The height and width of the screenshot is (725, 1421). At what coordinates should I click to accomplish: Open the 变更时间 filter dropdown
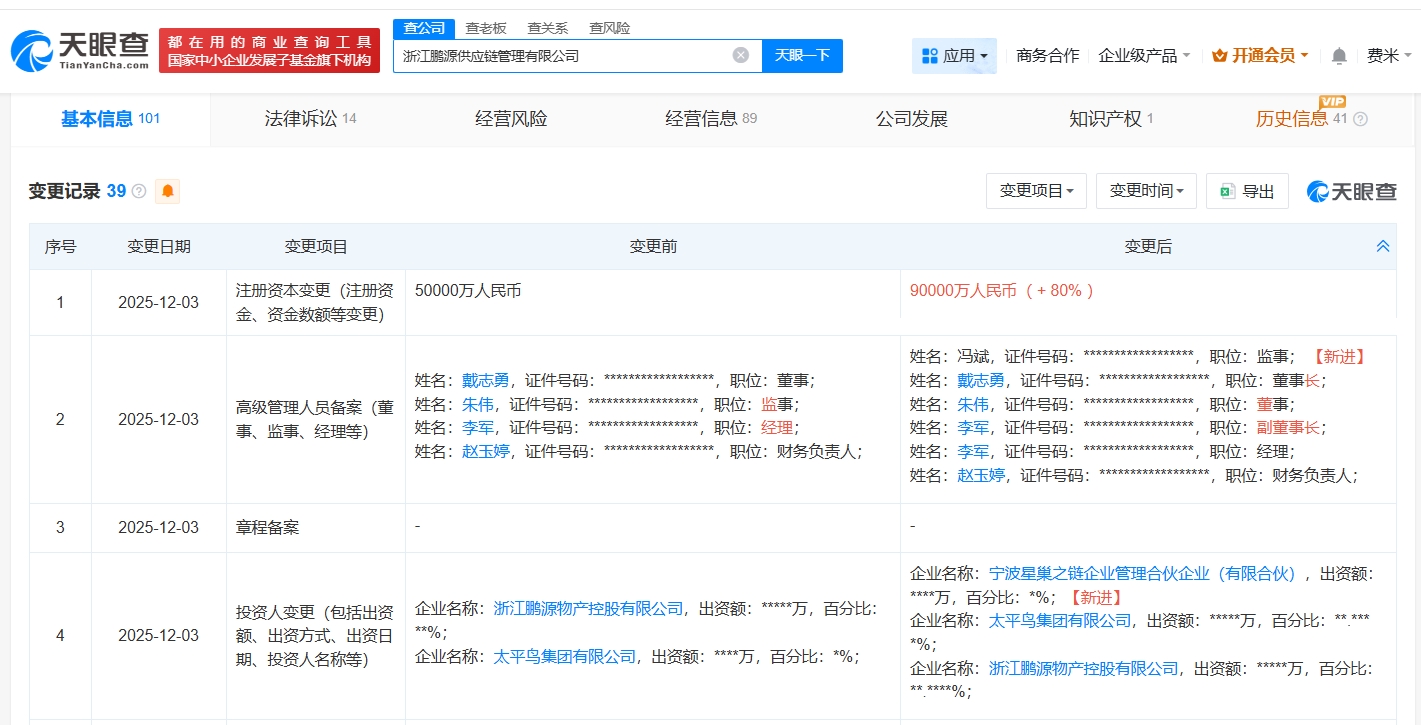point(1146,191)
